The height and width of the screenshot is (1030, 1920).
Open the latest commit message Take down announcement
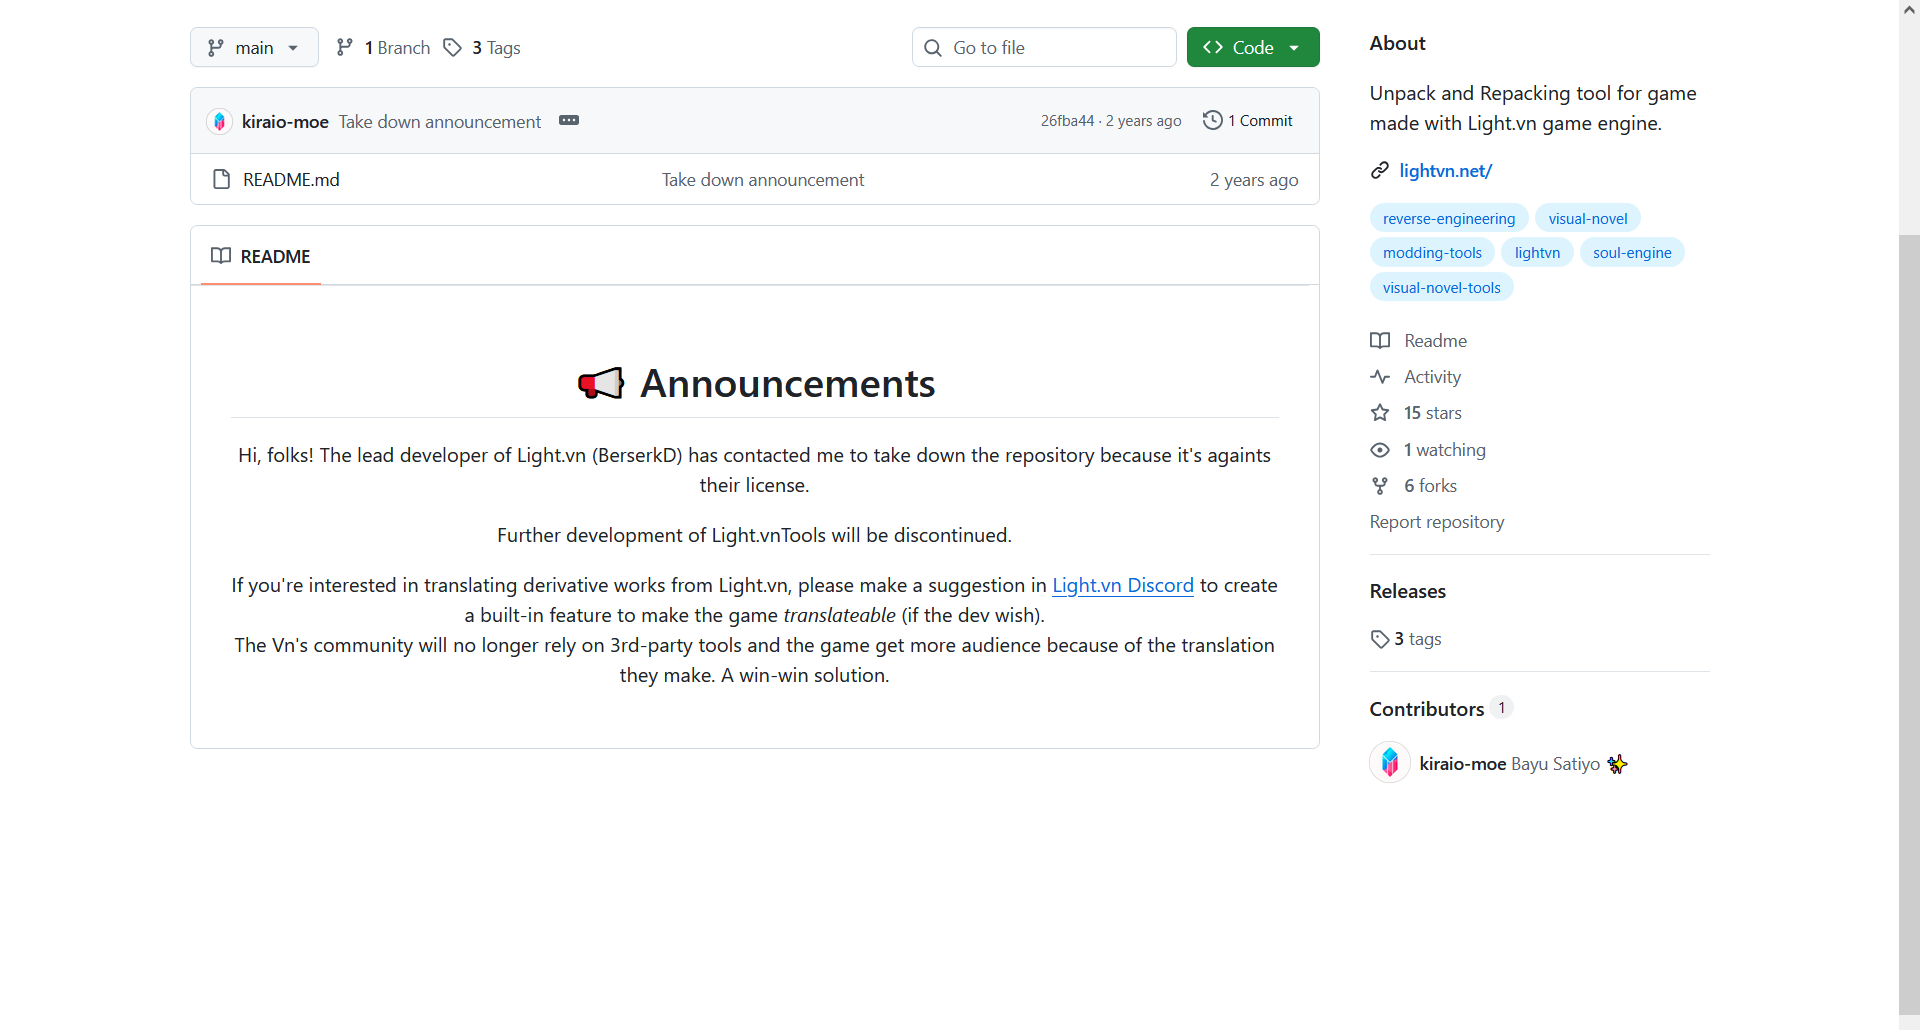440,121
